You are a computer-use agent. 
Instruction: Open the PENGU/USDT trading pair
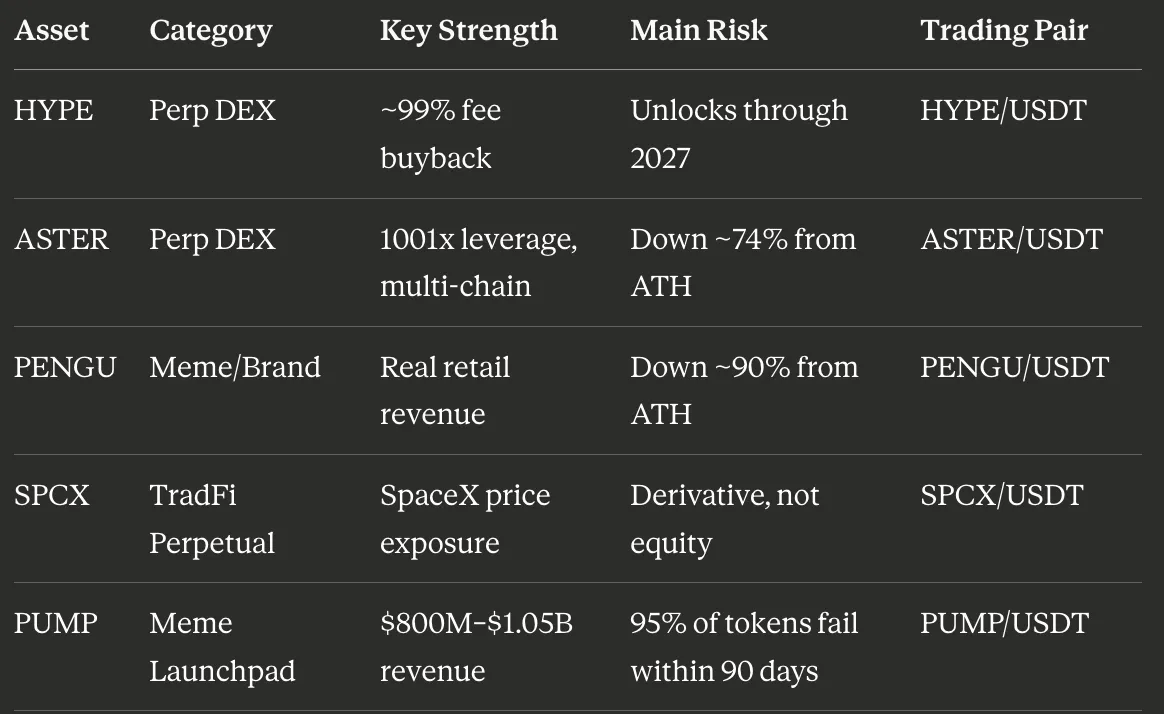(x=1015, y=367)
